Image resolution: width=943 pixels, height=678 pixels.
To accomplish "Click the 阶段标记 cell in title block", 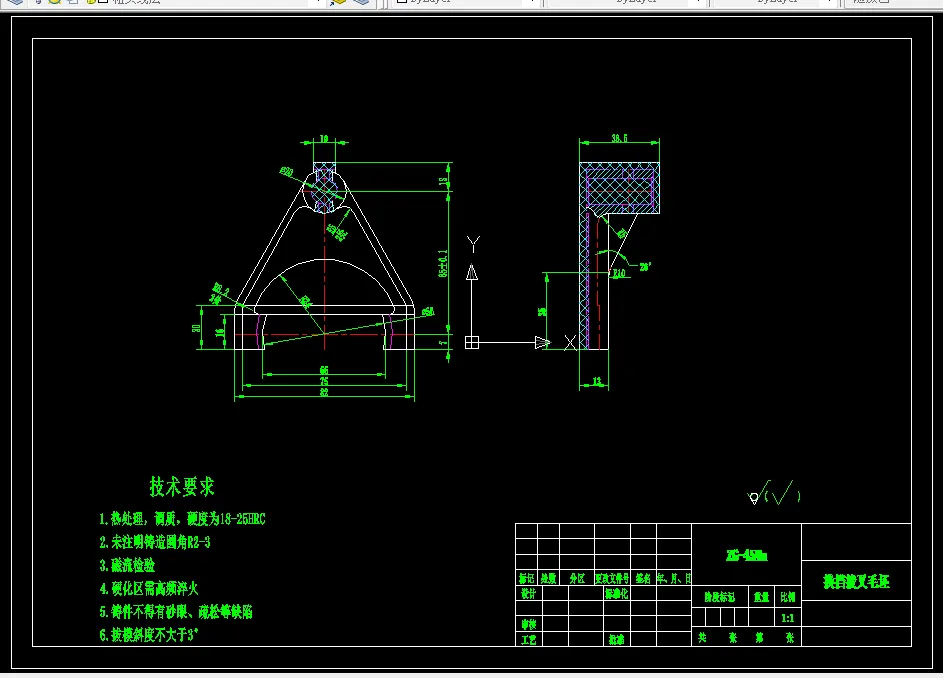I will (720, 597).
